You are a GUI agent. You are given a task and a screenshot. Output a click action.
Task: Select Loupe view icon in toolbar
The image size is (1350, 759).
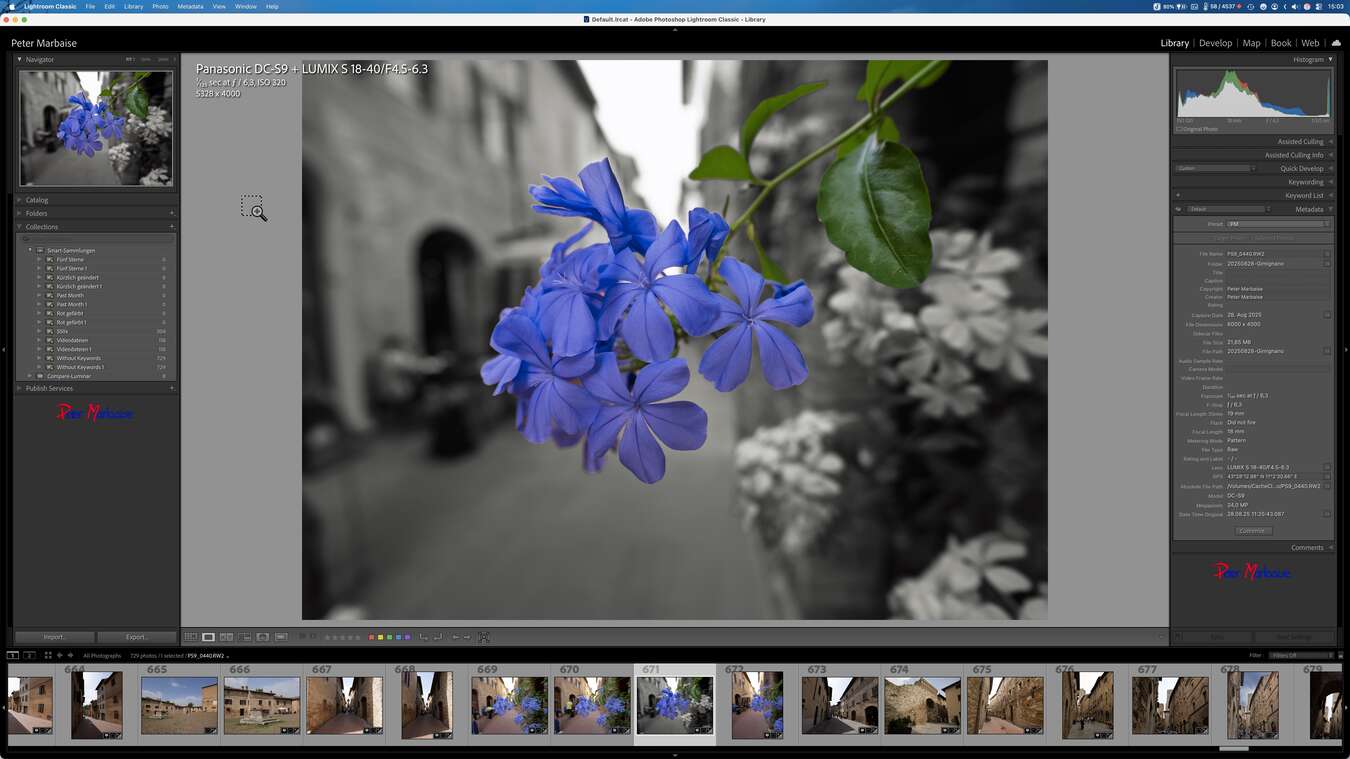(x=208, y=637)
